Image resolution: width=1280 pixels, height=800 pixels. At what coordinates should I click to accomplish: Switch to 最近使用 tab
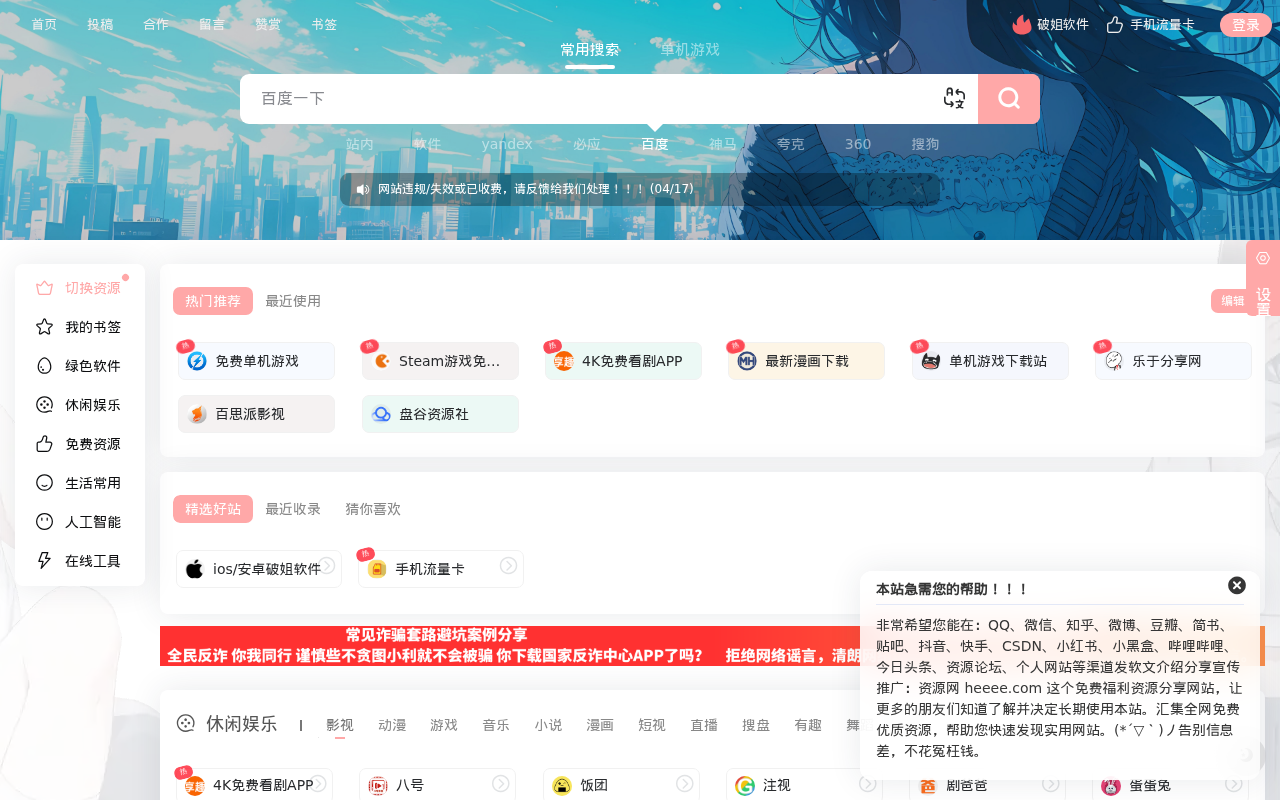pyautogui.click(x=293, y=301)
